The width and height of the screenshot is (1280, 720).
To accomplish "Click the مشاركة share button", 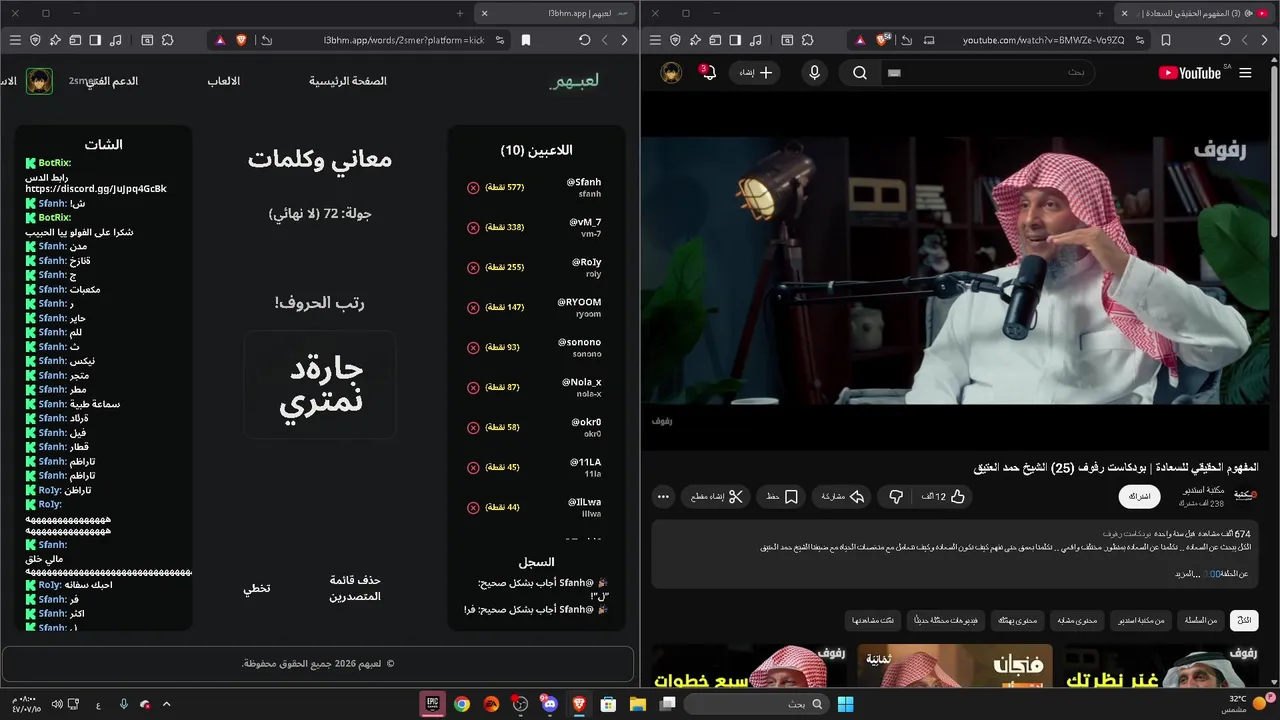I will click(x=842, y=496).
